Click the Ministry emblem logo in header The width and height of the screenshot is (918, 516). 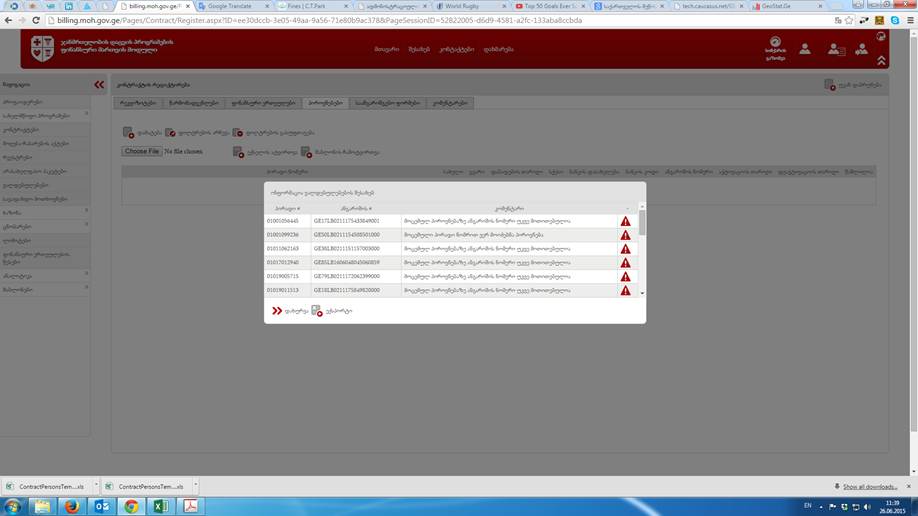click(x=42, y=48)
